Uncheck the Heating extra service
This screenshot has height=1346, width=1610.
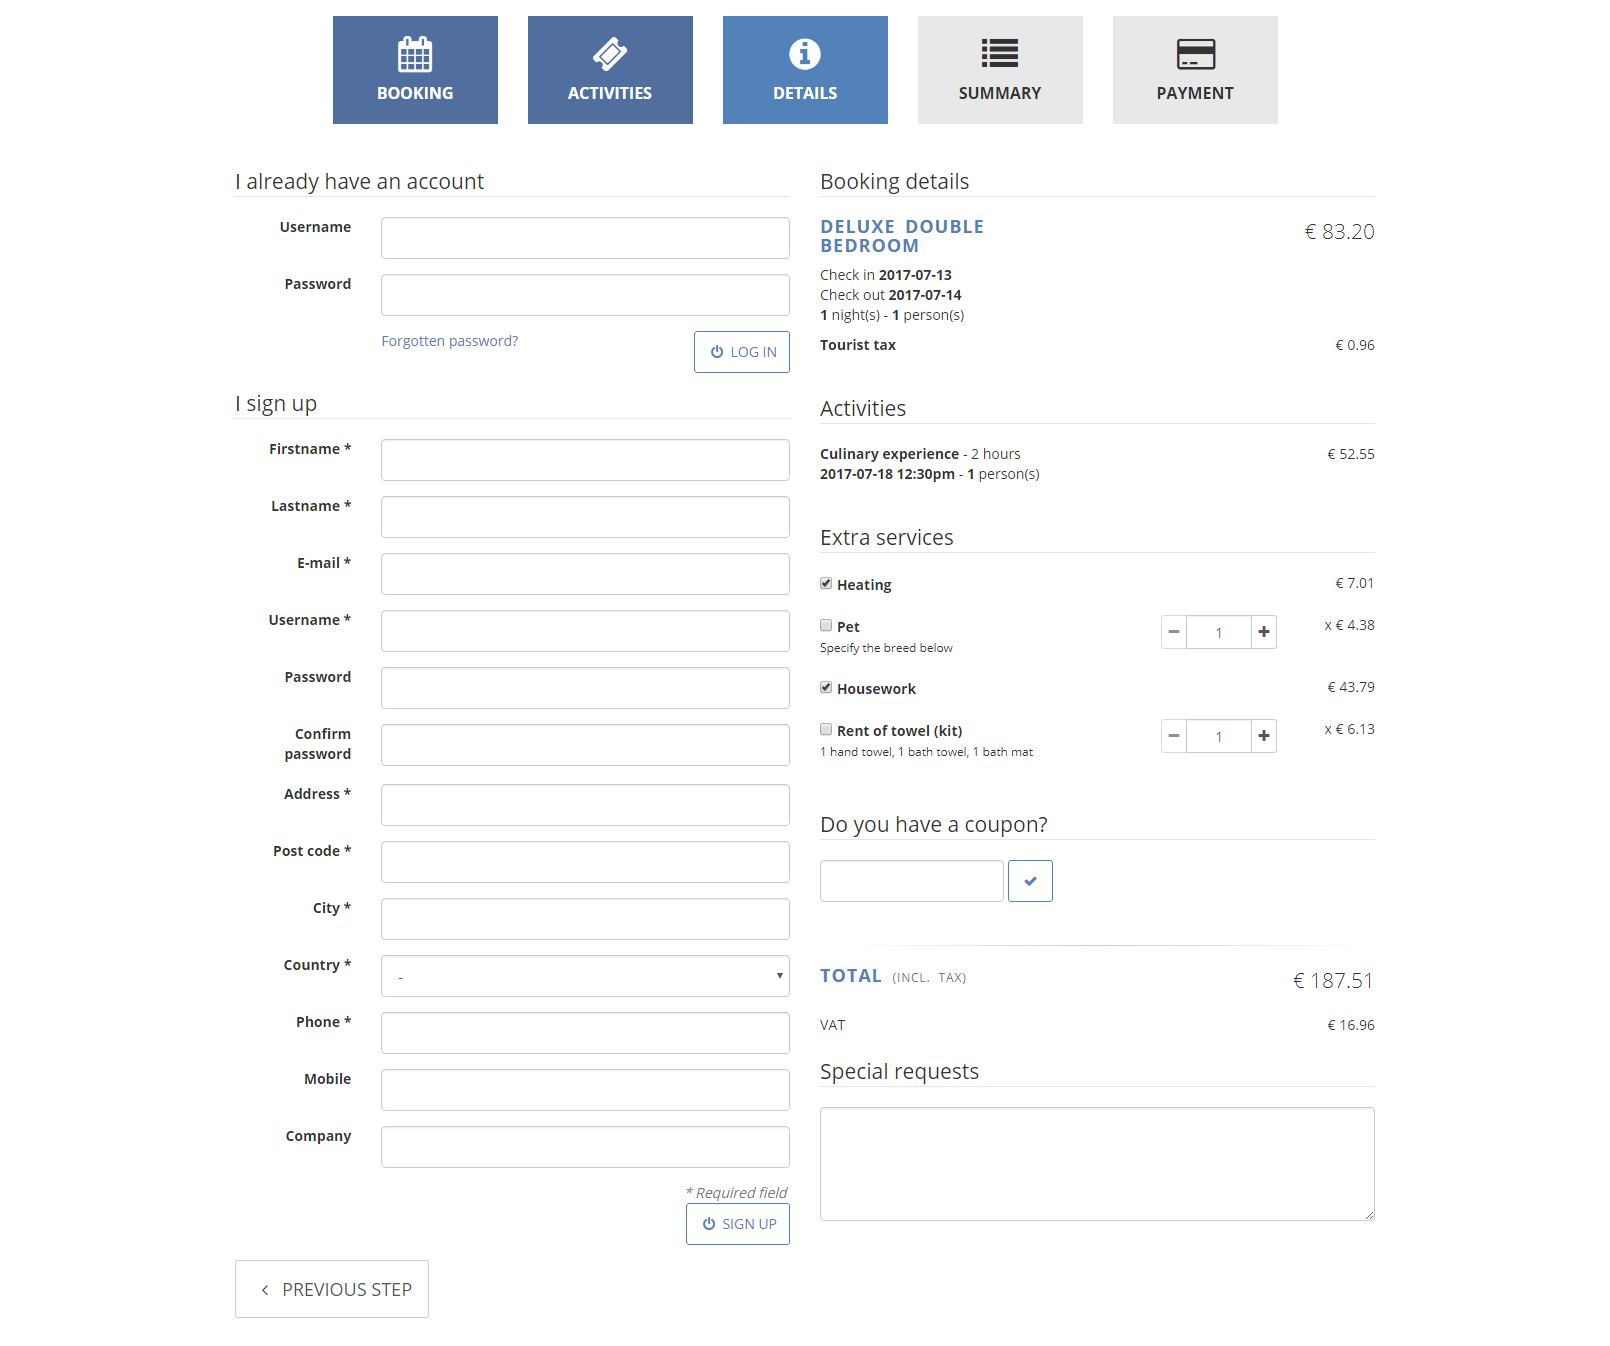click(x=826, y=583)
